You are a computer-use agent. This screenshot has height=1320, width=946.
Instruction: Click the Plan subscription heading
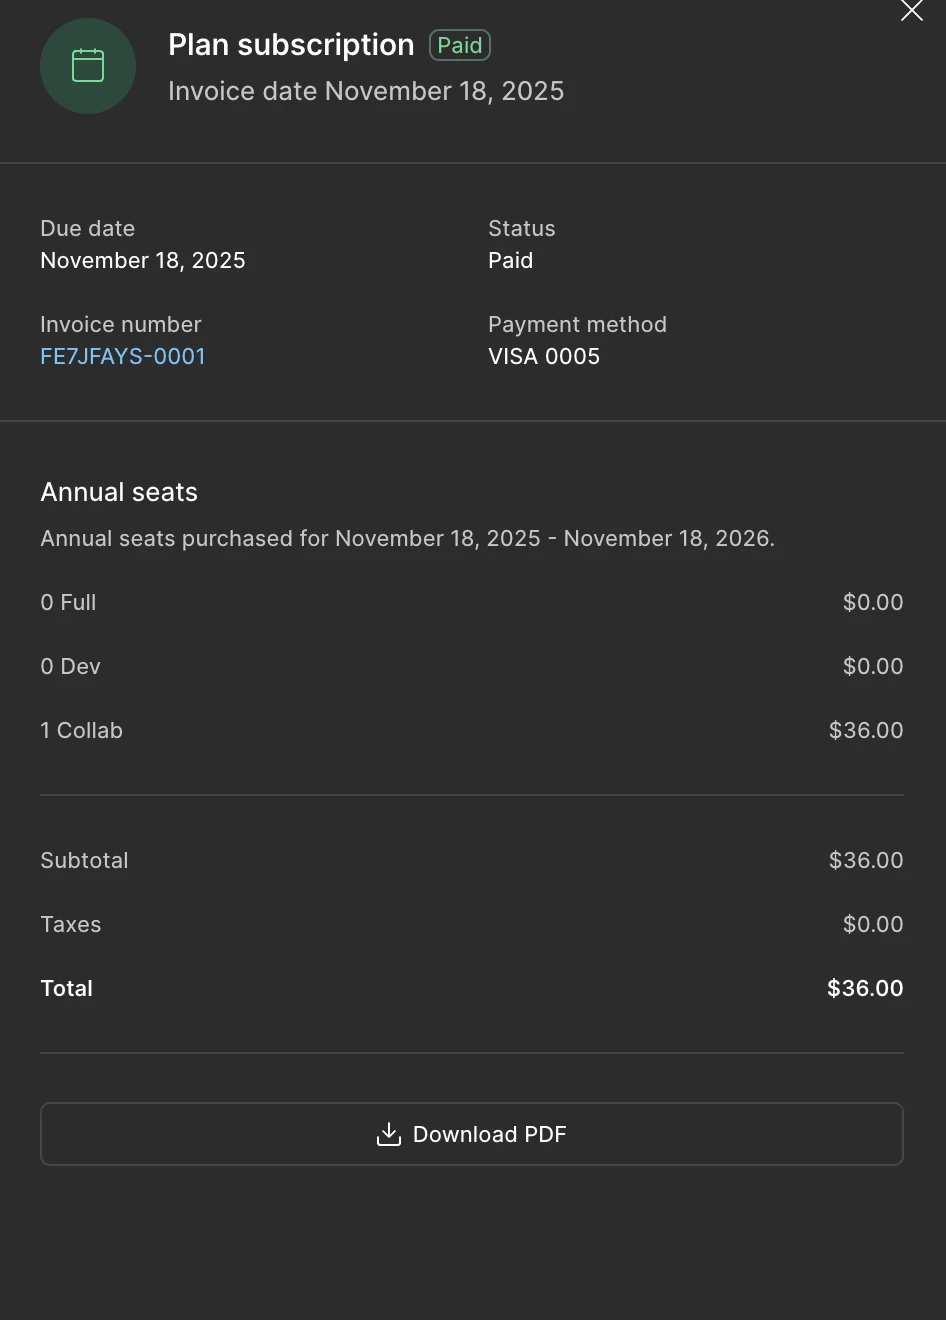point(291,45)
